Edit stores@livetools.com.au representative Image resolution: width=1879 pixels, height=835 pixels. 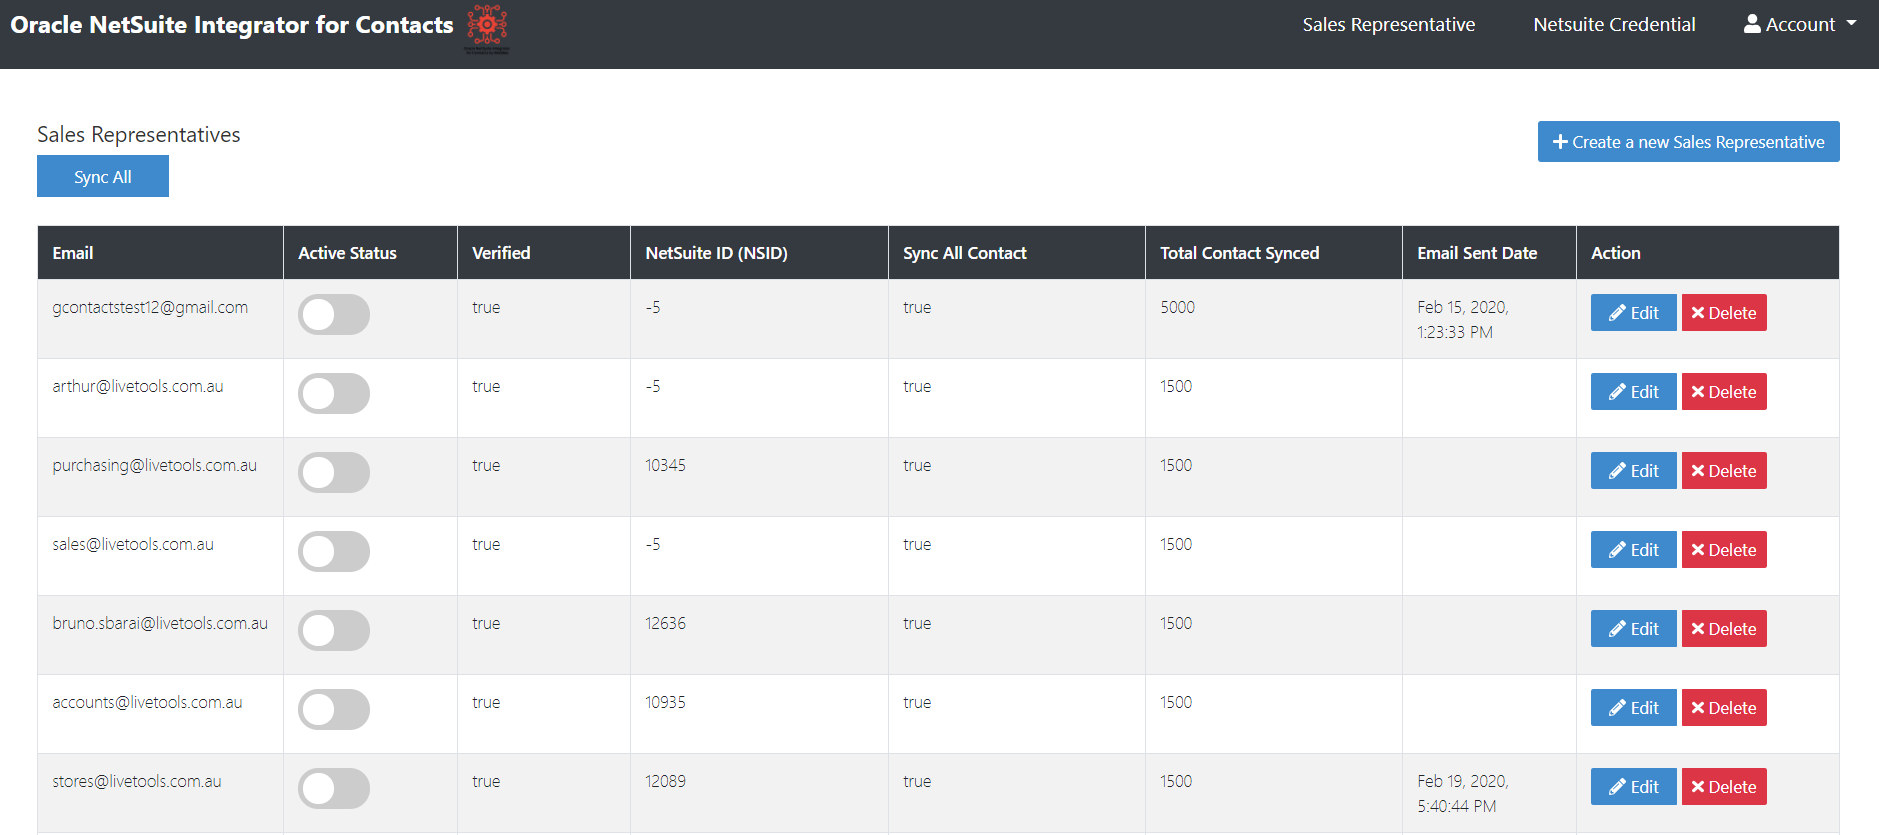pyautogui.click(x=1633, y=787)
